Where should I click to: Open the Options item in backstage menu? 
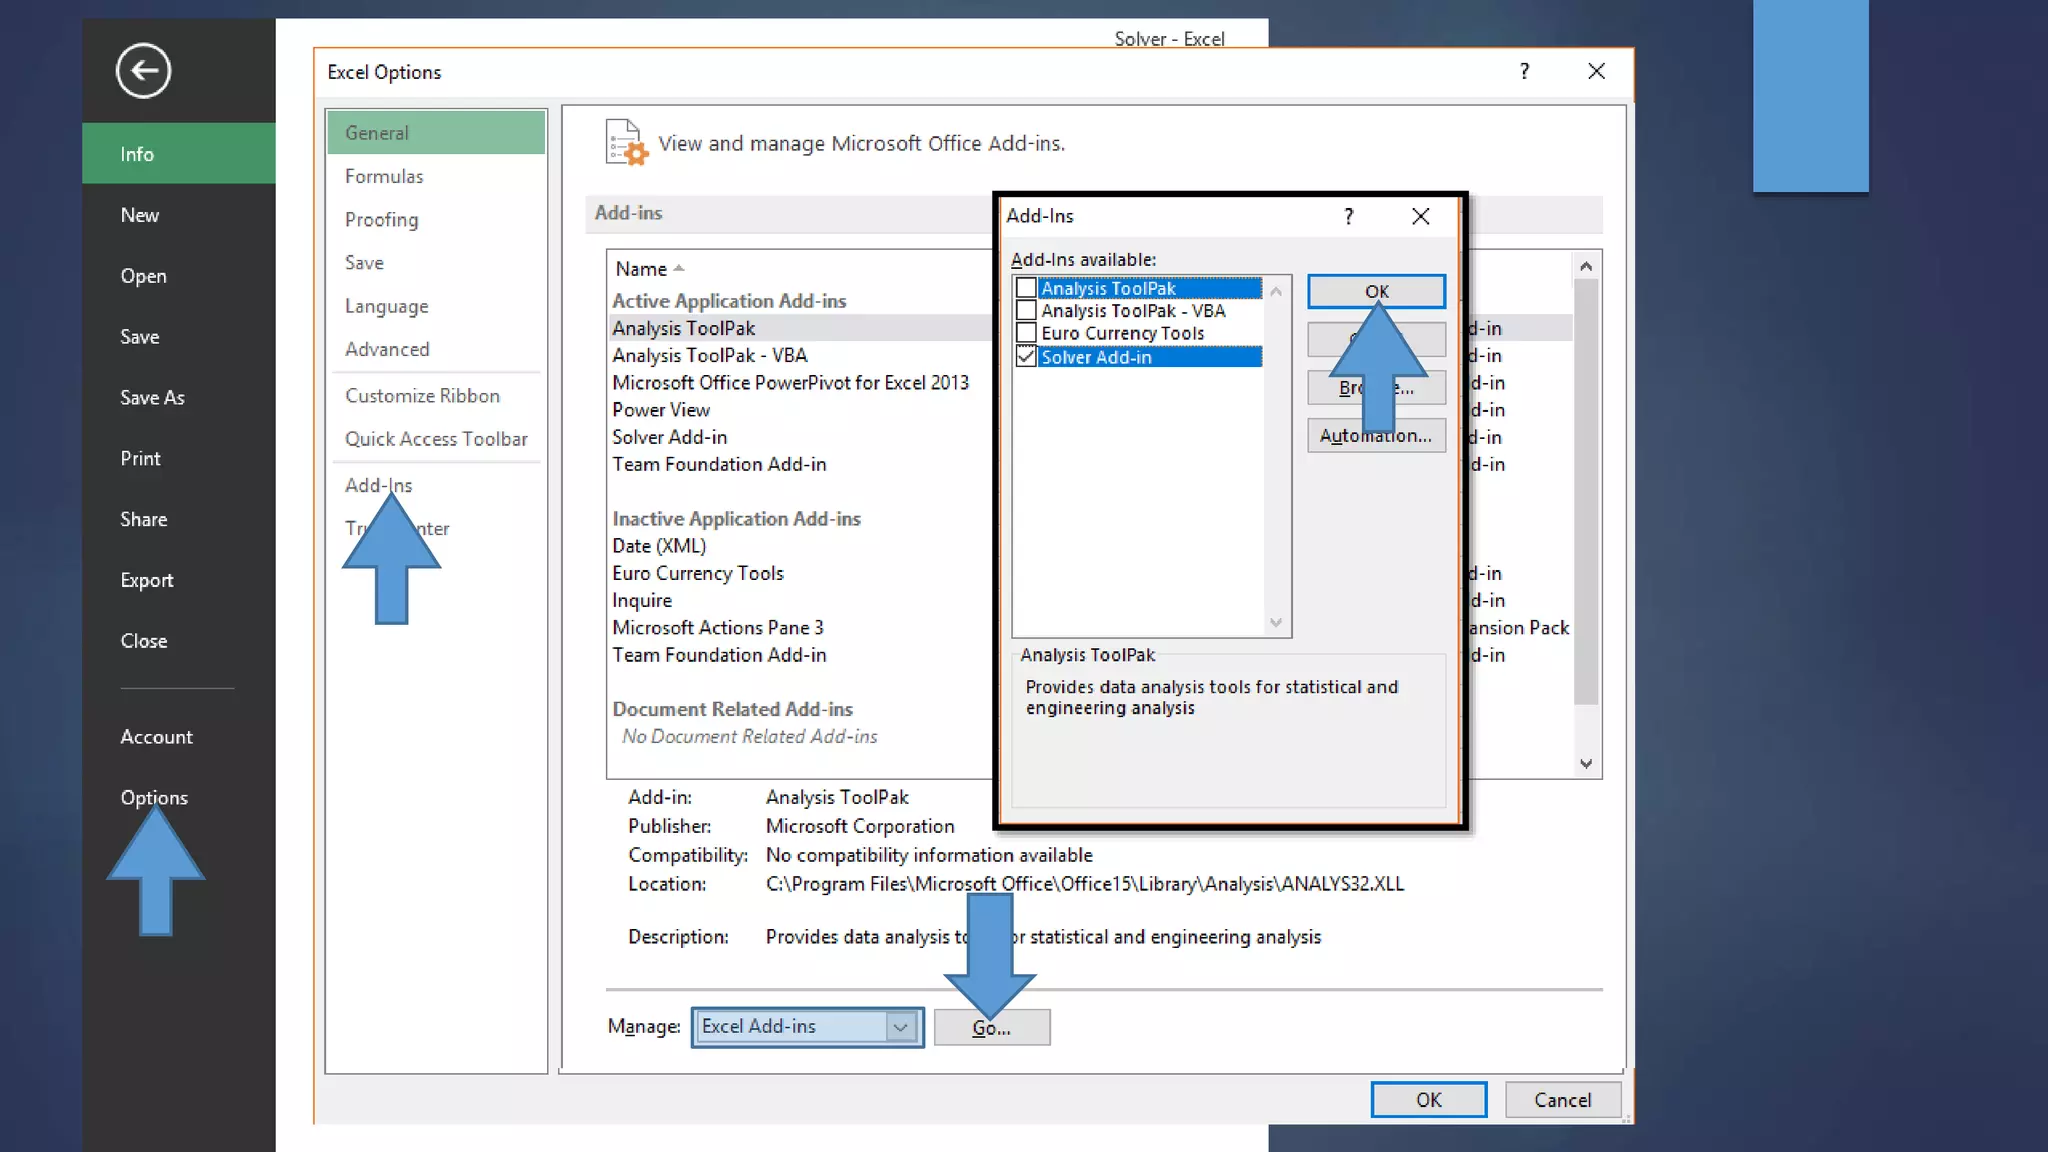154,797
